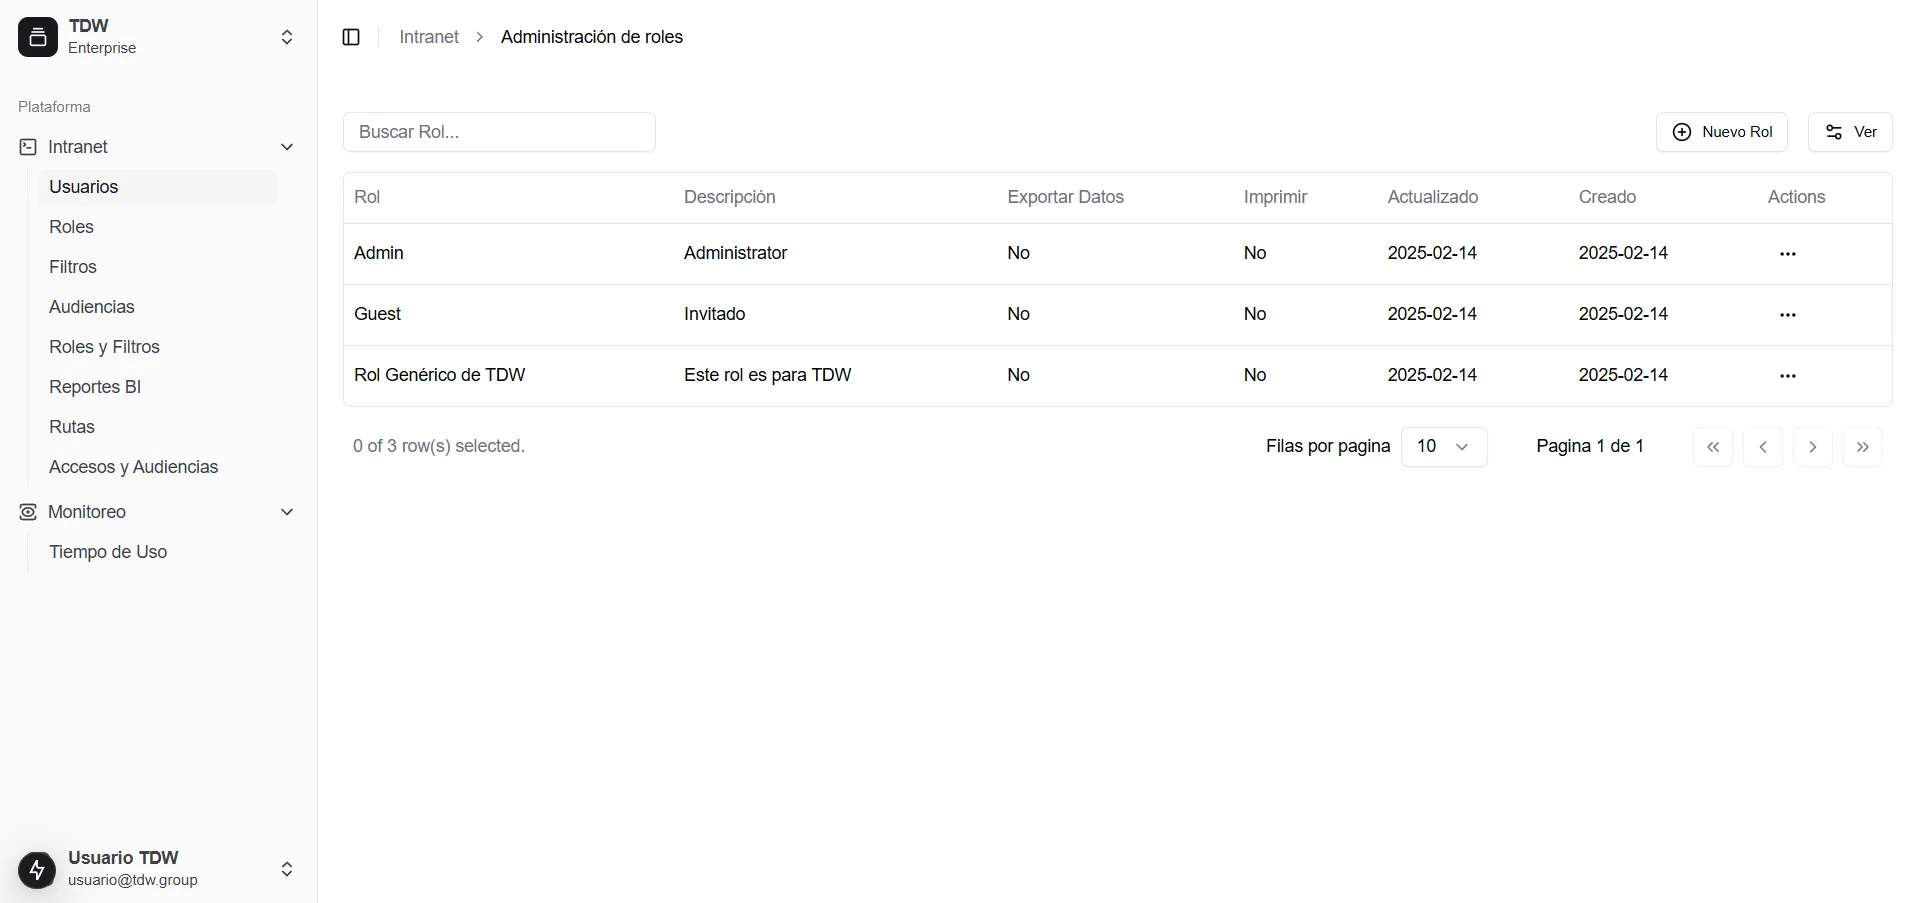The image size is (1911, 903).
Task: Click the Rol column header
Action: 367,197
